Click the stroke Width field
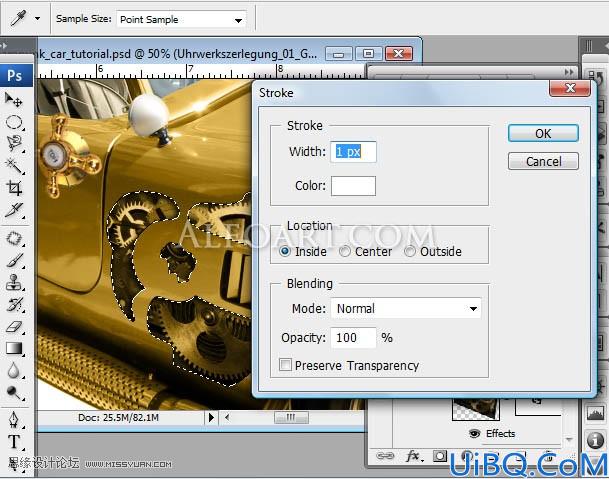 [x=353, y=152]
